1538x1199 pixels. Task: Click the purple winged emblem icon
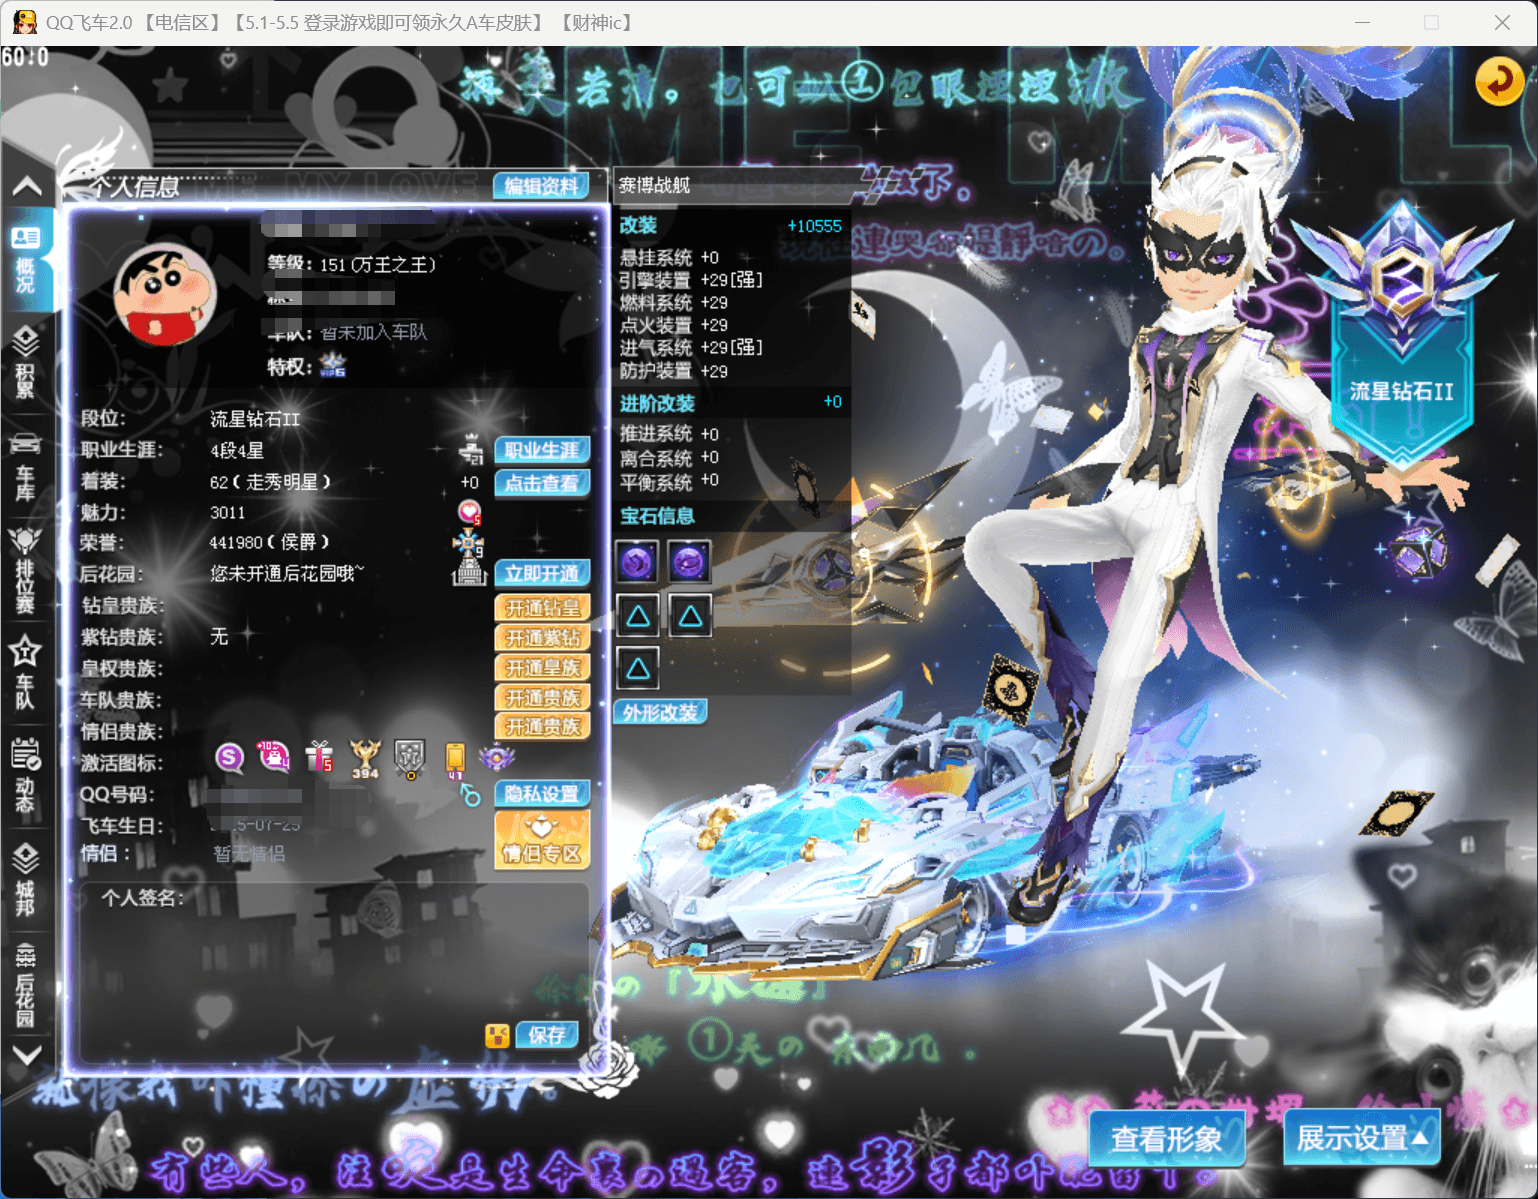point(497,758)
